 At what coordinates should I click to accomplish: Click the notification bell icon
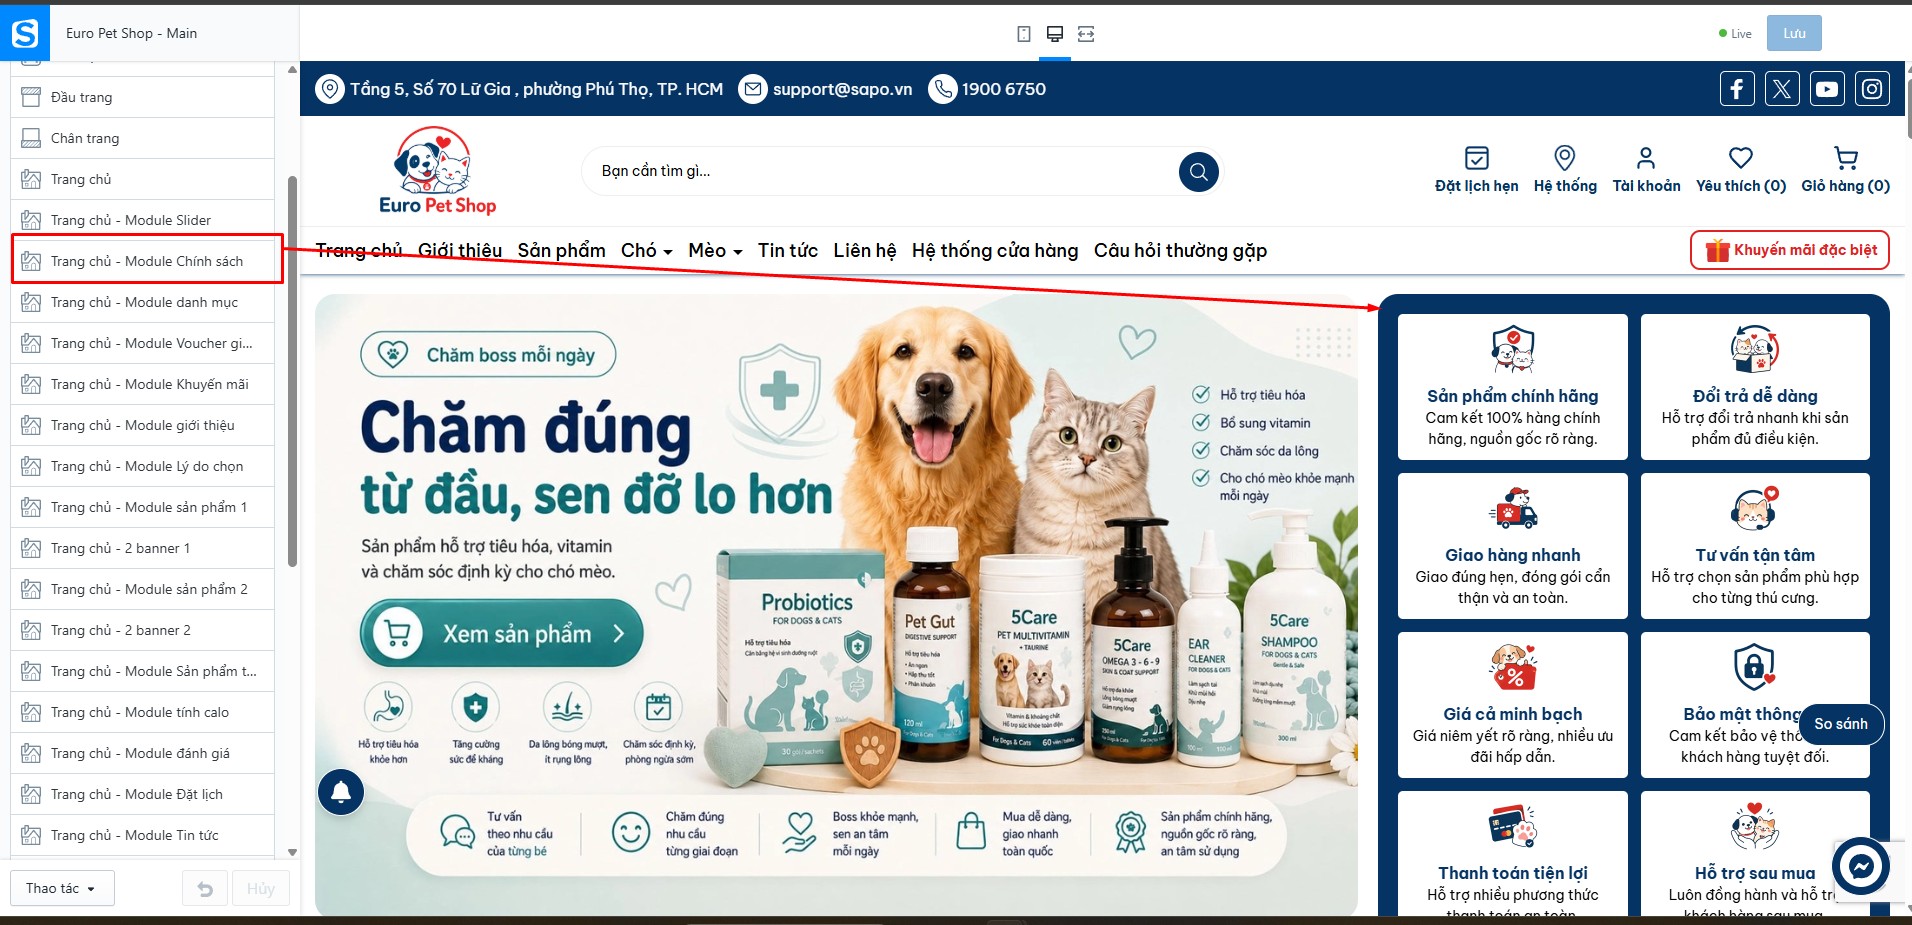pos(341,792)
